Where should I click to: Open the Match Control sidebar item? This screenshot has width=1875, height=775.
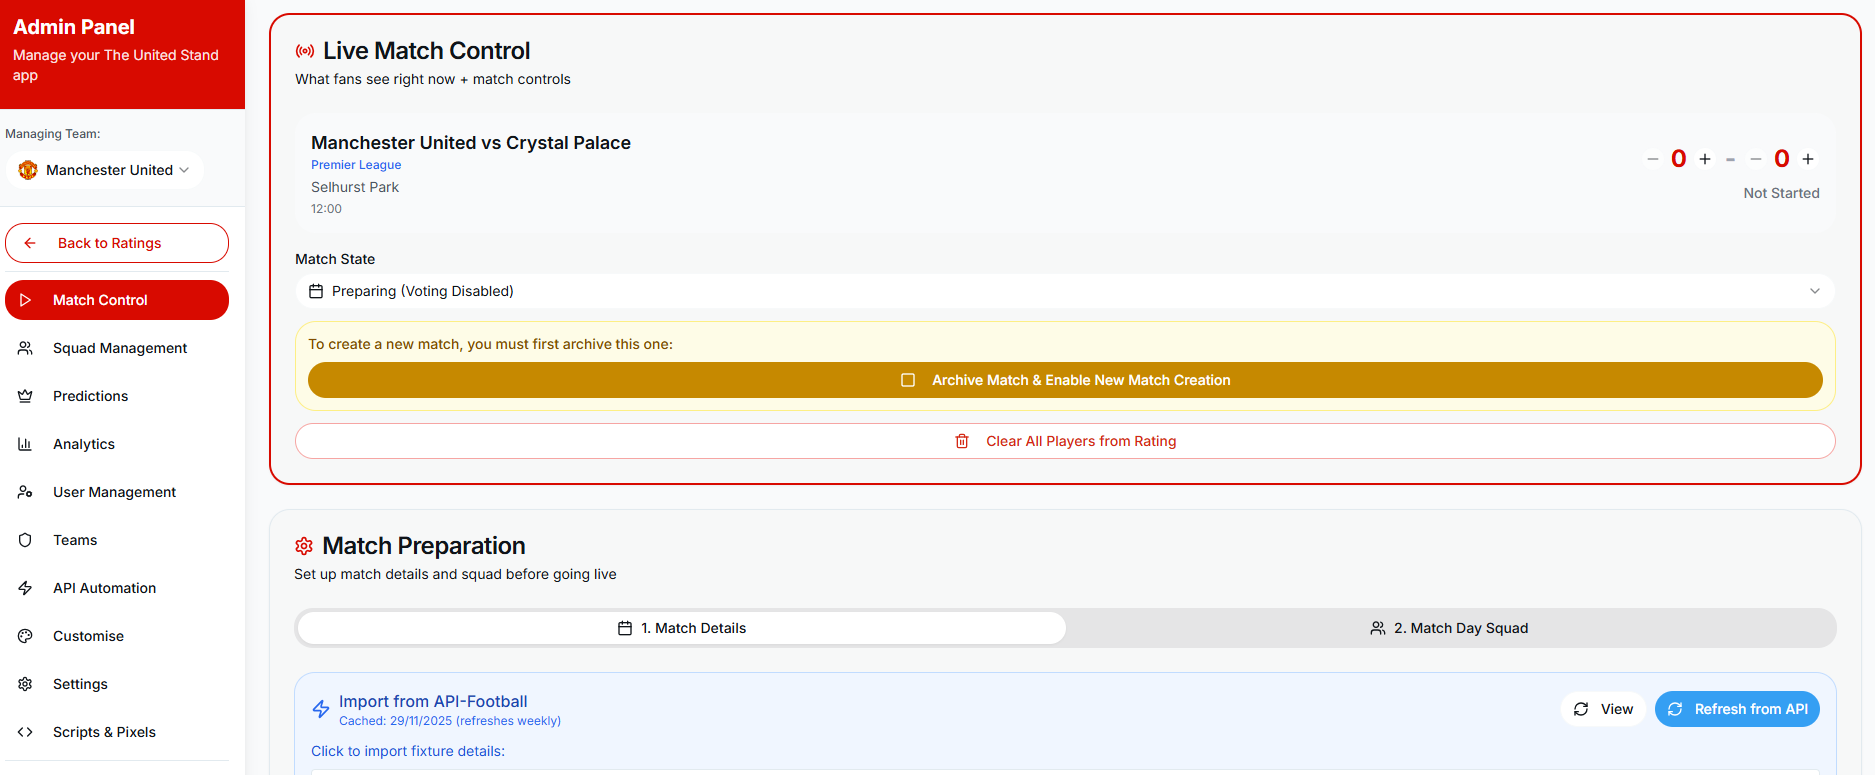[x=117, y=300]
